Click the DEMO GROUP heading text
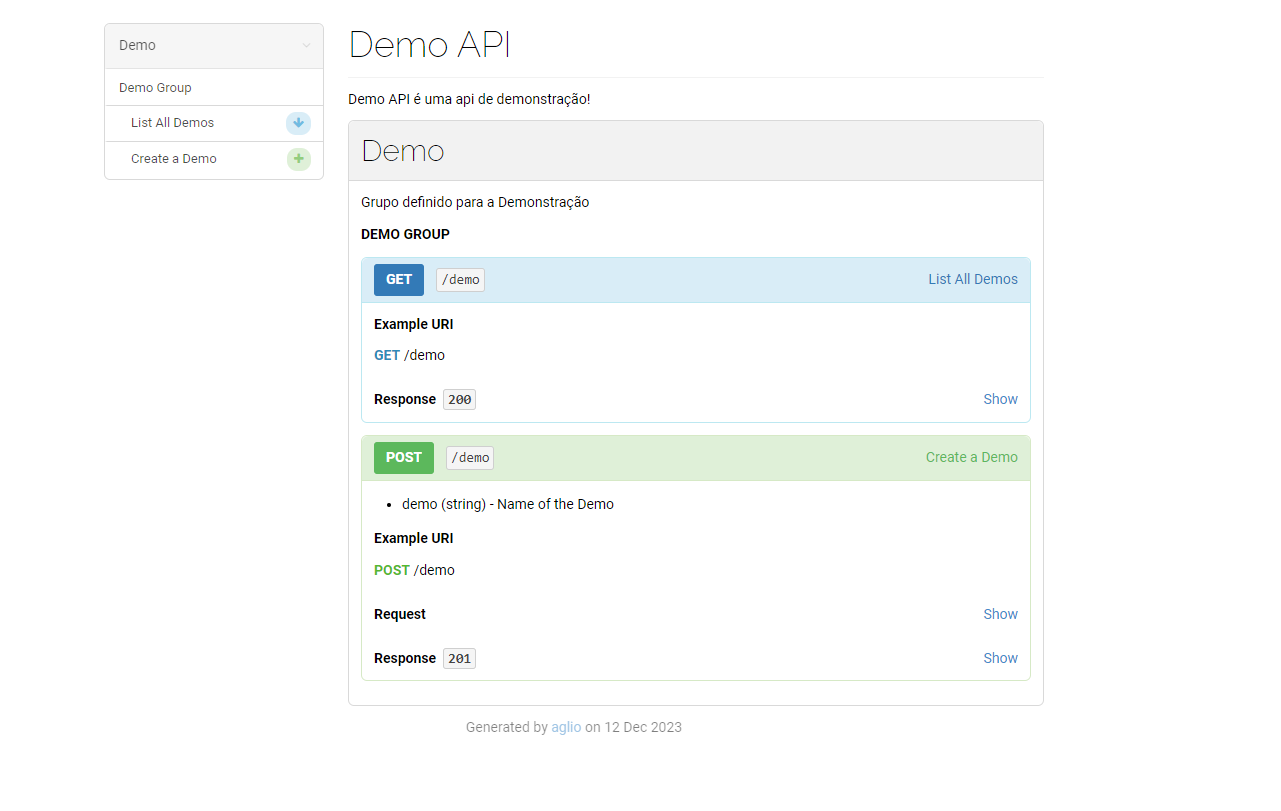The image size is (1281, 811). coord(405,234)
